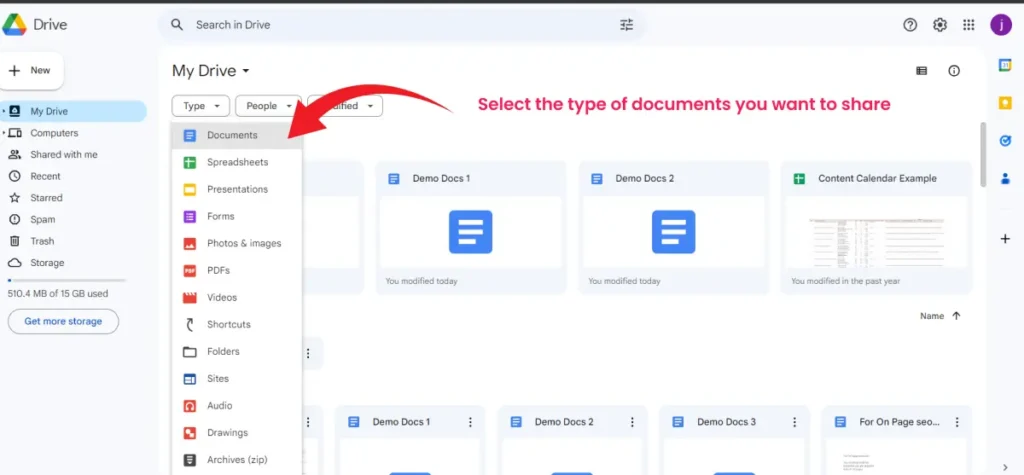Image resolution: width=1024 pixels, height=475 pixels.
Task: Show file details info panel
Action: click(x=954, y=71)
